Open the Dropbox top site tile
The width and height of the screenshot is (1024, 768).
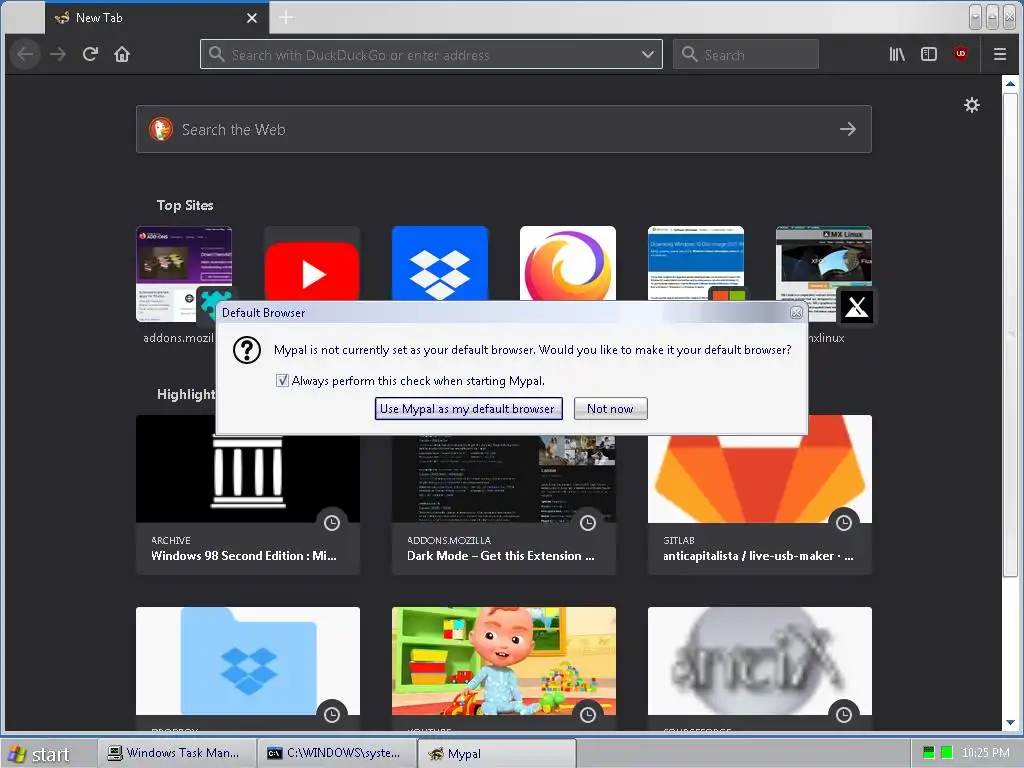click(x=440, y=264)
